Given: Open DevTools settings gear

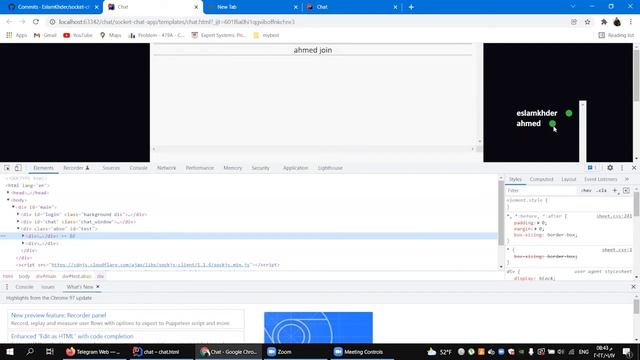Looking at the screenshot, I should [610, 168].
